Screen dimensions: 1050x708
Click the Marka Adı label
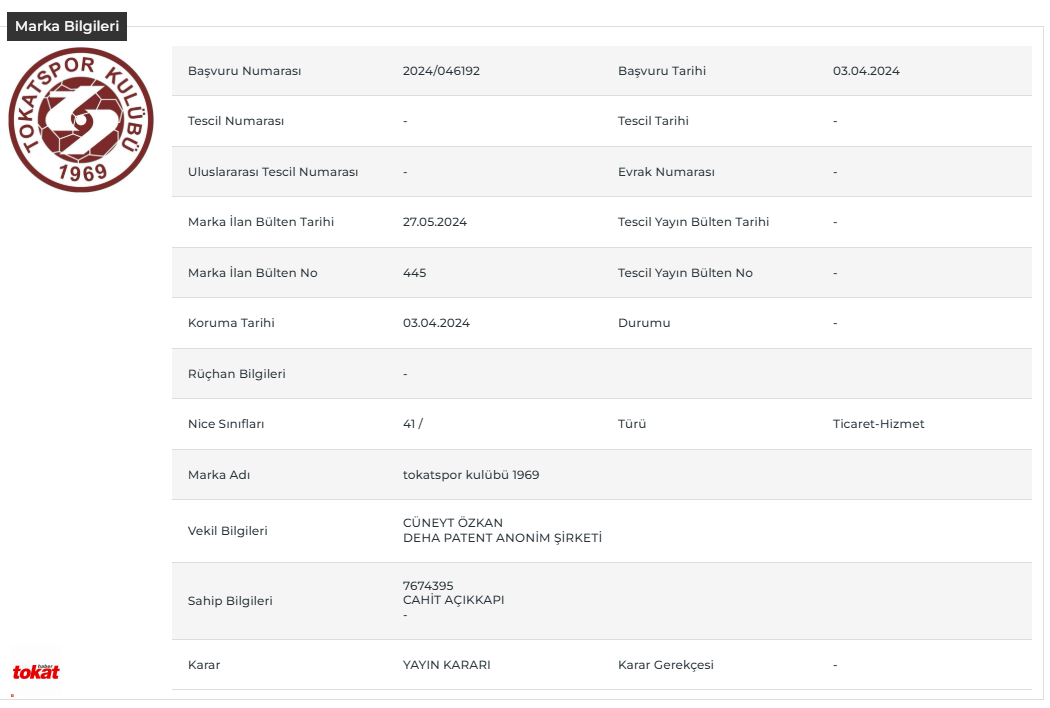coord(218,475)
